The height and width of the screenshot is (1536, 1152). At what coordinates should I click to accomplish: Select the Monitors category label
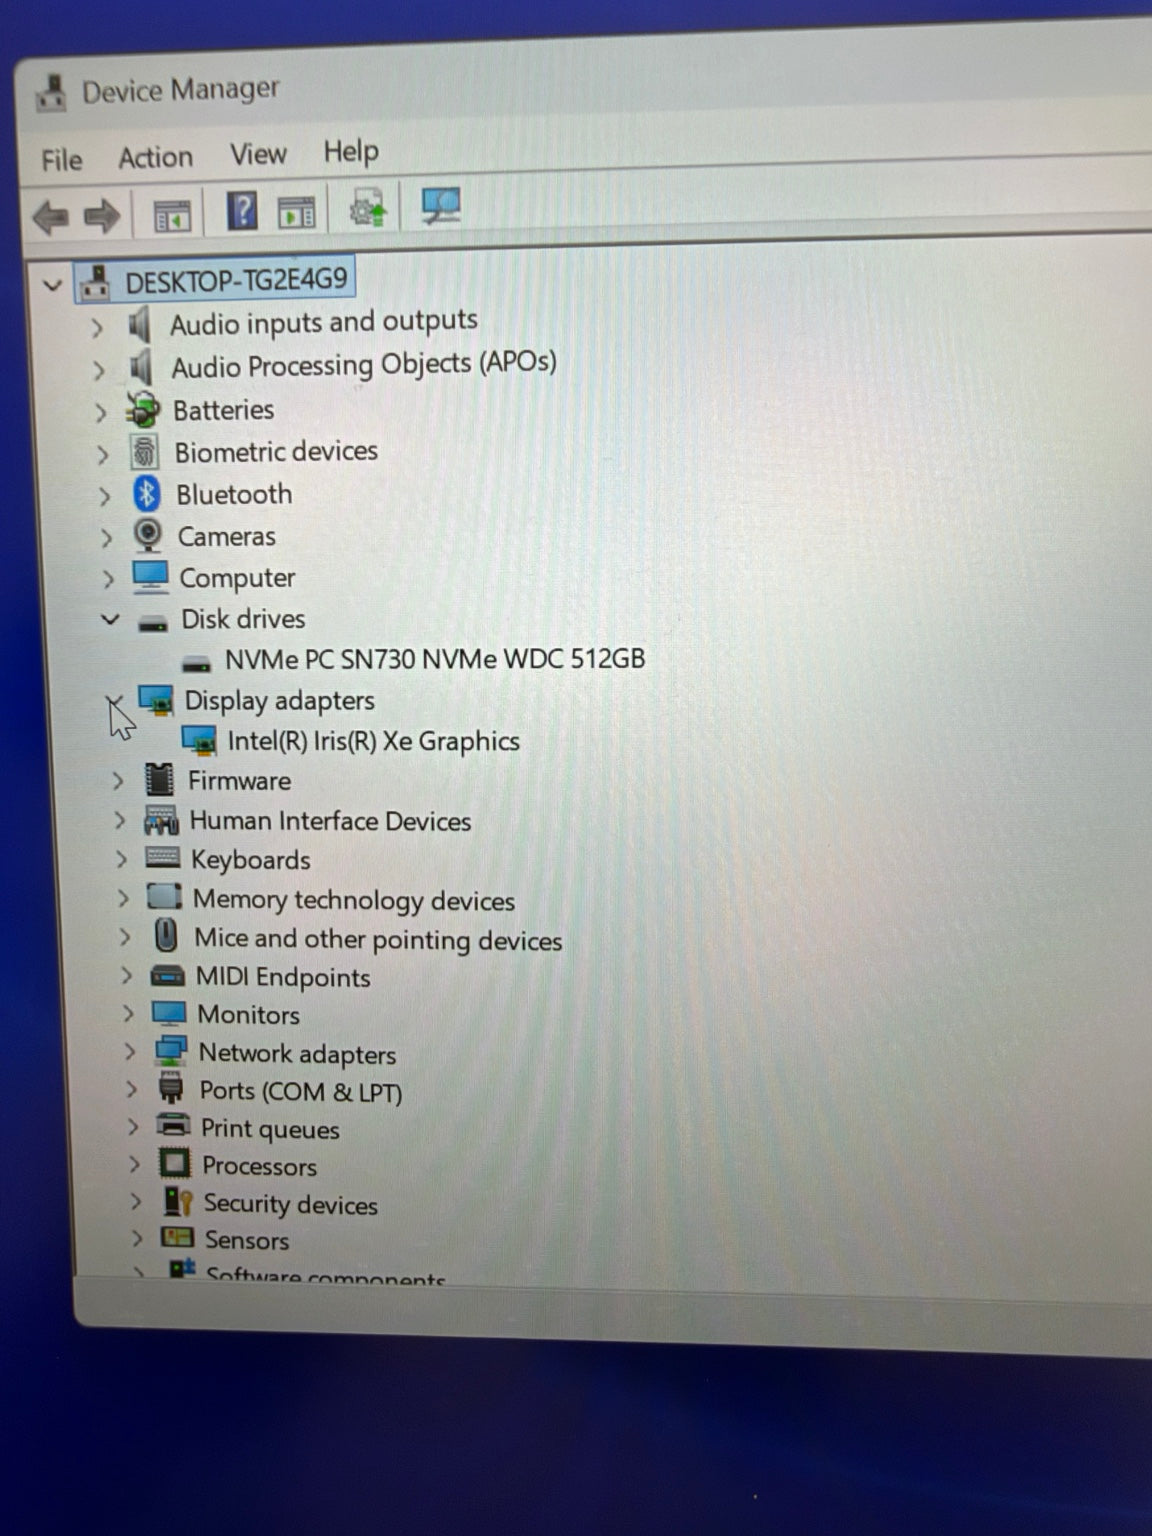(x=249, y=1015)
